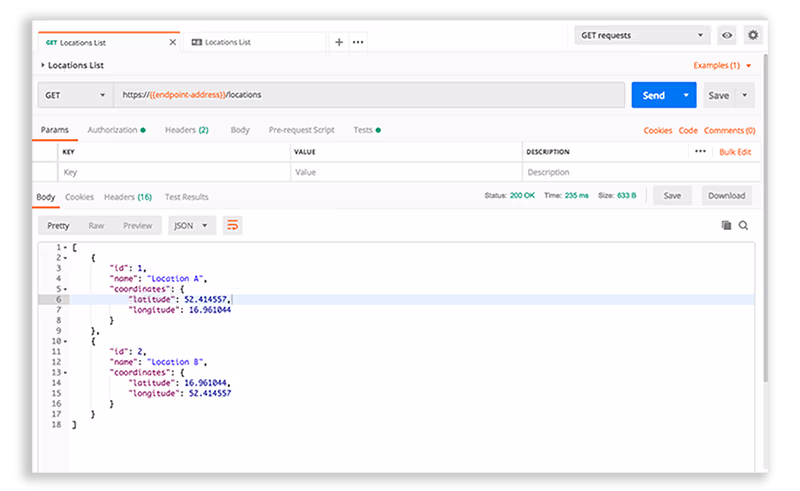The width and height of the screenshot is (800, 491).
Task: Collapse JSON object at line 10
Action: point(65,341)
